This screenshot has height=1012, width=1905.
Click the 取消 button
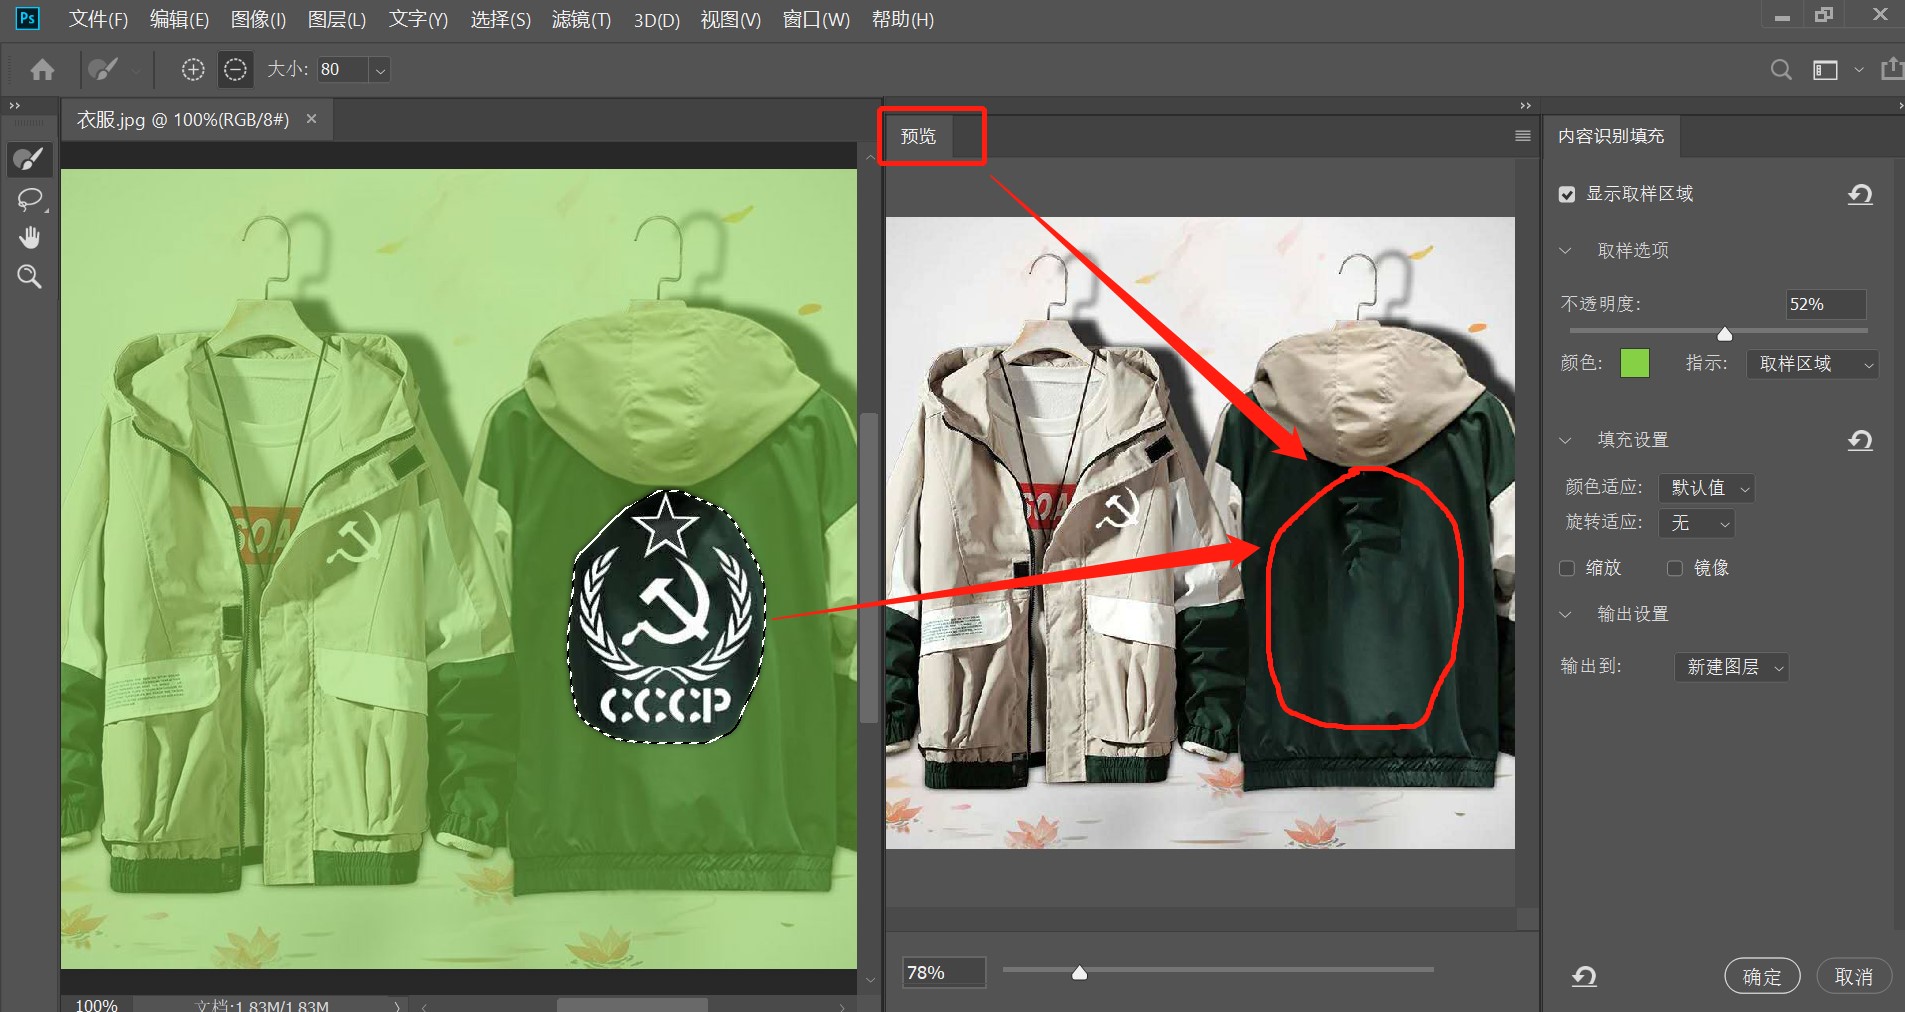tap(1853, 976)
